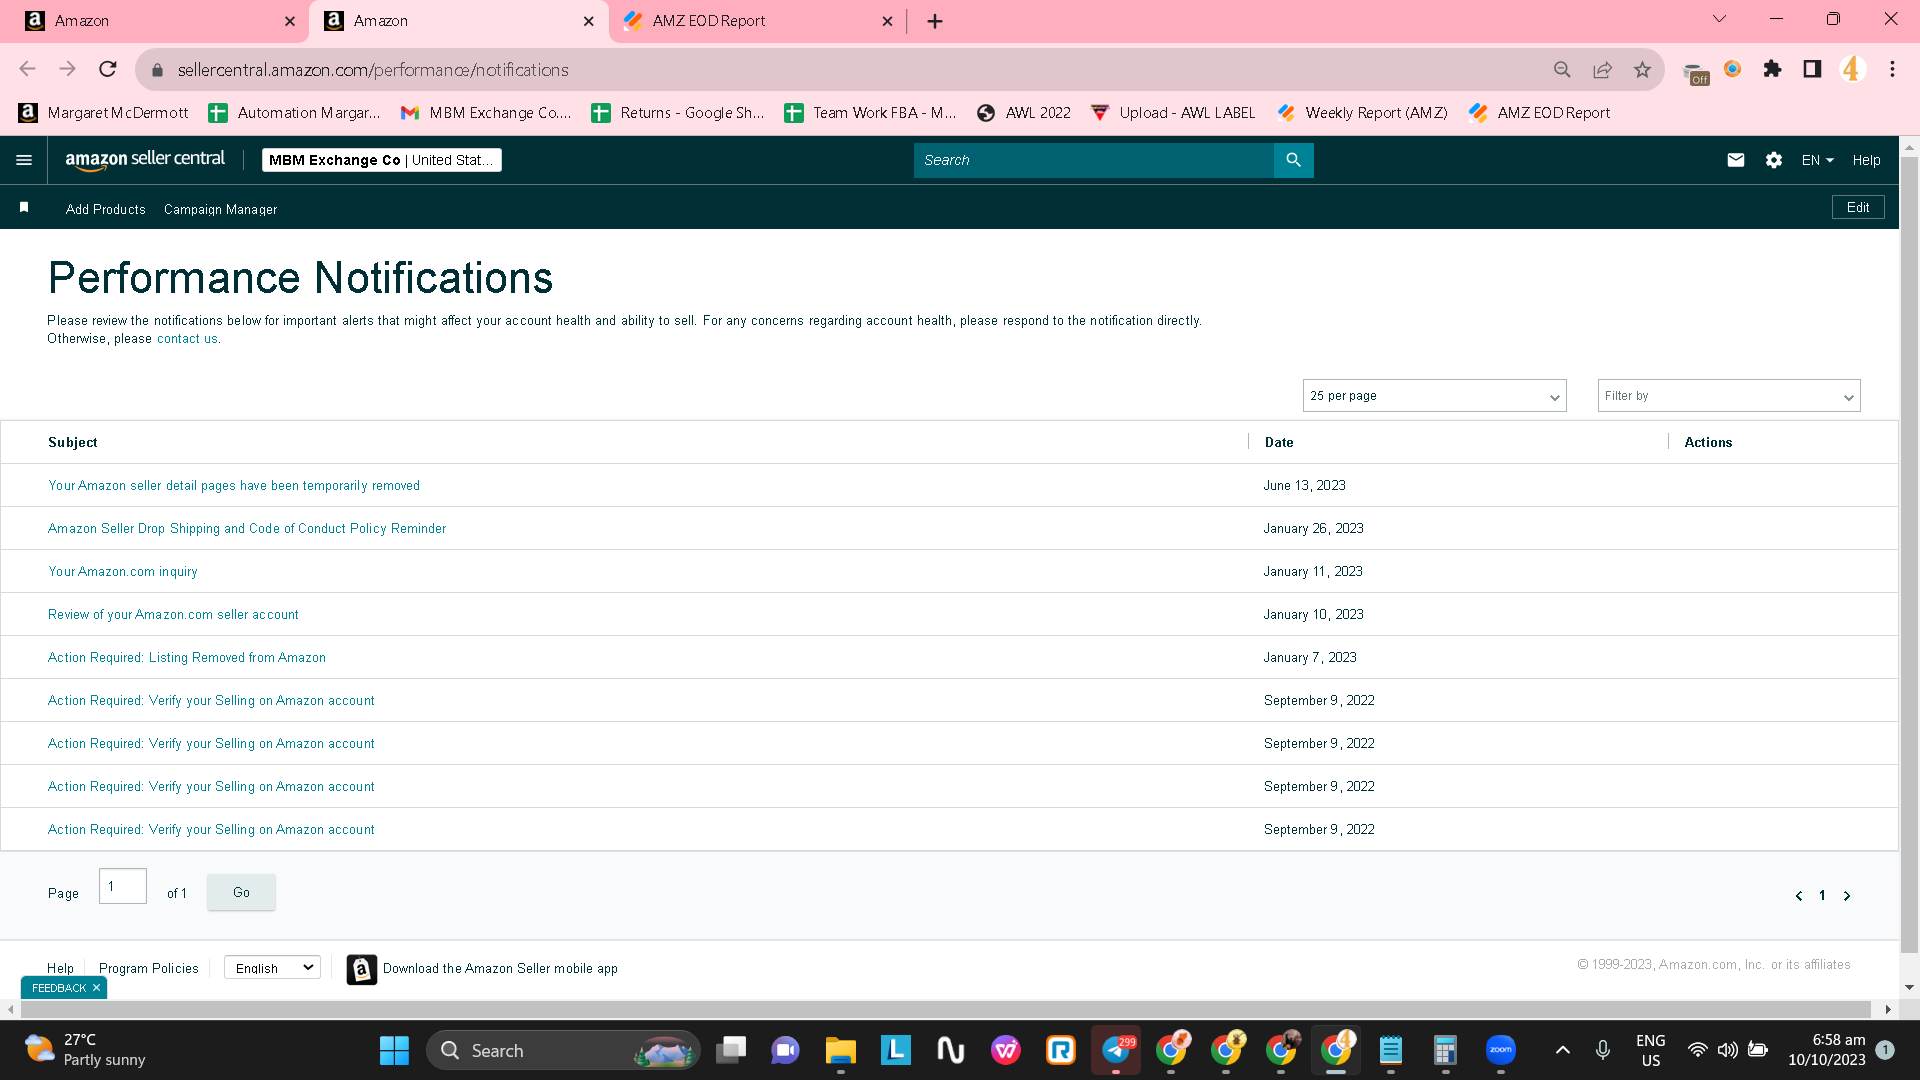1920x1080 pixels.
Task: Switch to the first Amazon browser tab
Action: (160, 21)
